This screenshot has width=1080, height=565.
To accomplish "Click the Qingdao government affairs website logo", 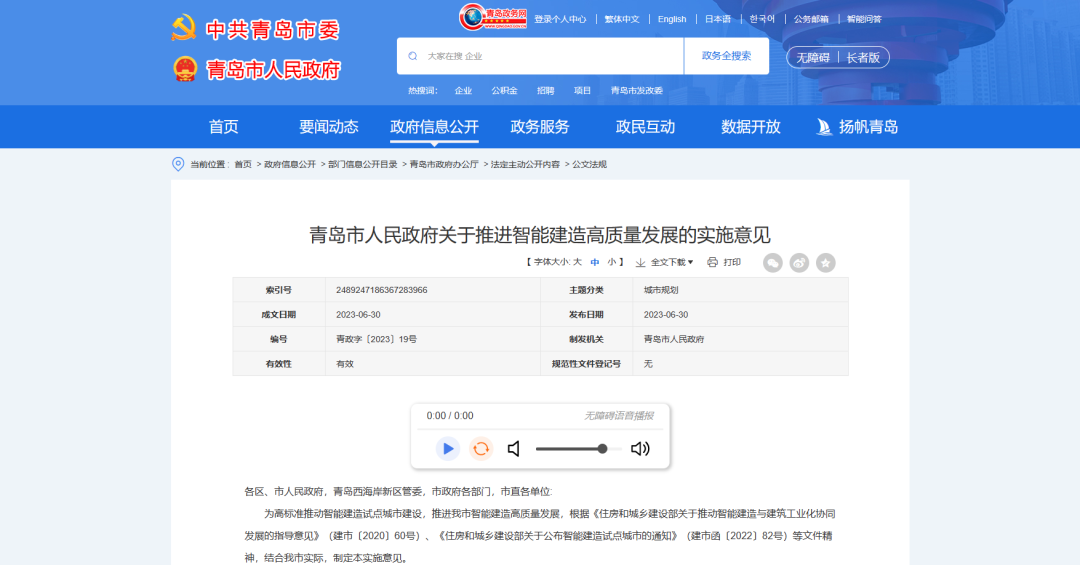I will click(493, 17).
